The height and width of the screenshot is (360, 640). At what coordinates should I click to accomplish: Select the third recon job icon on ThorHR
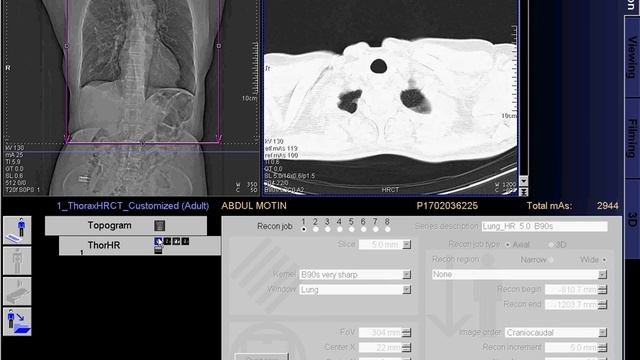[x=176, y=241]
